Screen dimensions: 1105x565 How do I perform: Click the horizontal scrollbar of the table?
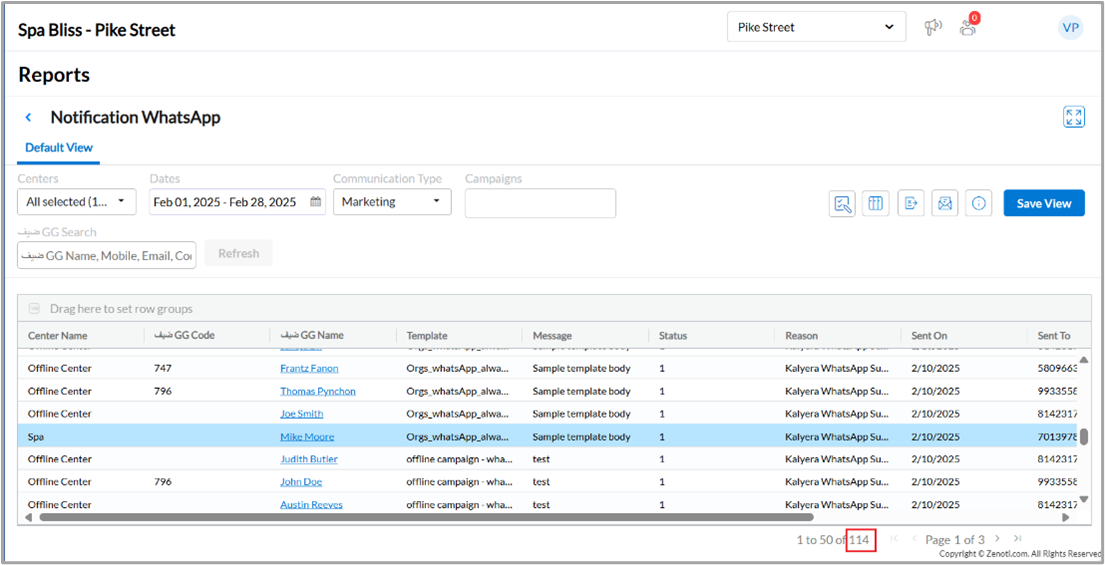click(426, 517)
